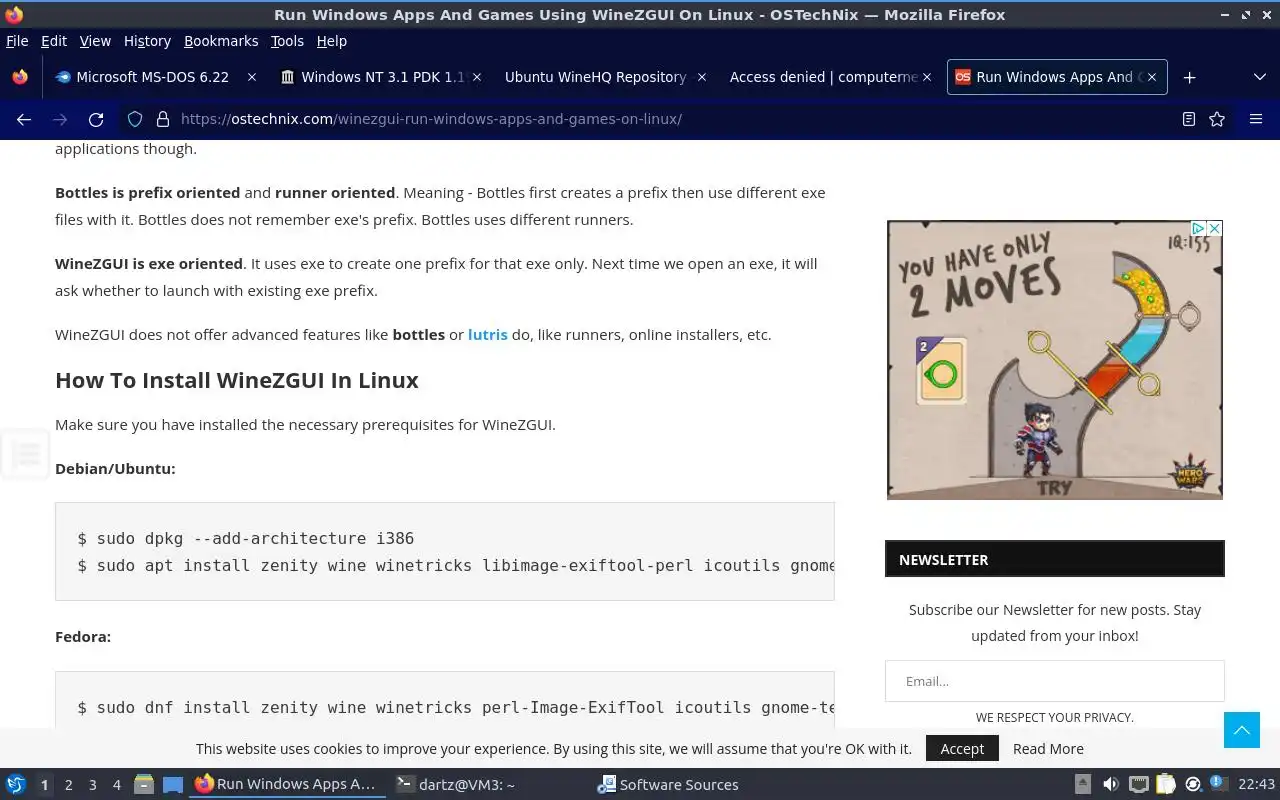This screenshot has width=1280, height=800.
Task: Open the Help menu
Action: [332, 41]
